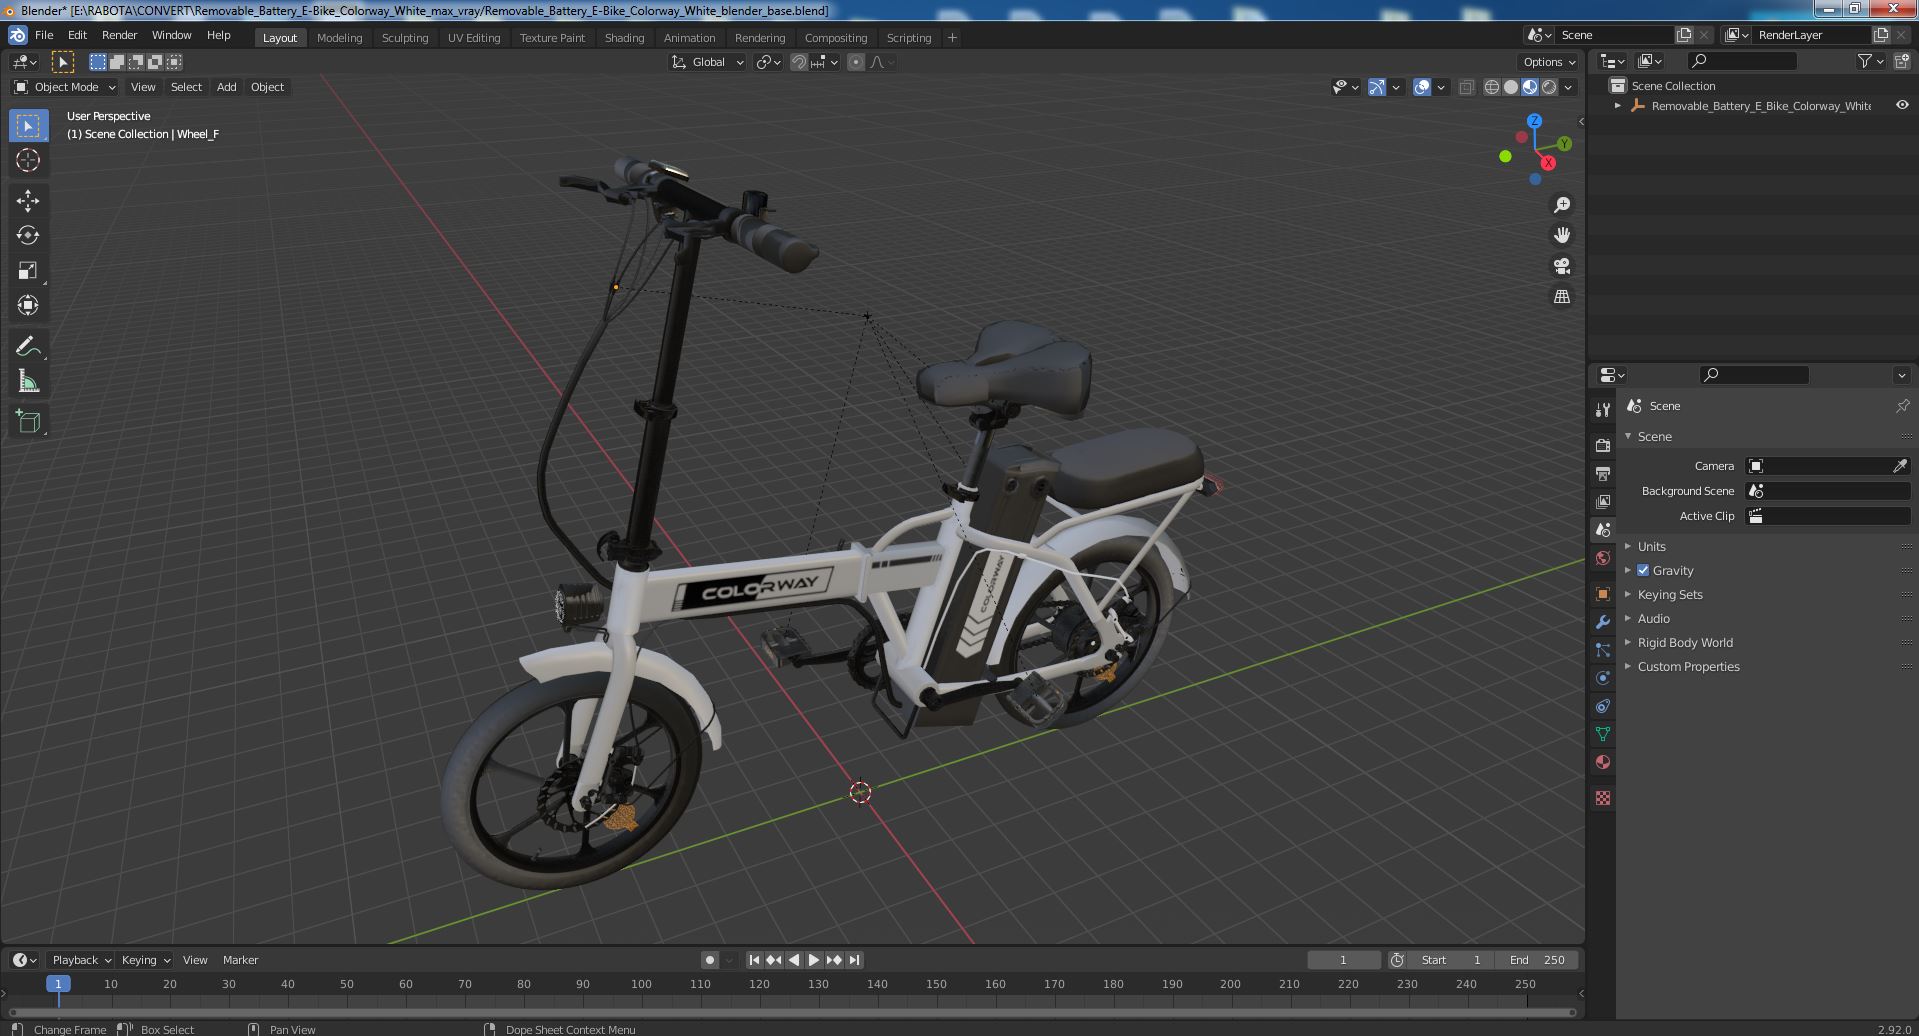The image size is (1919, 1036).
Task: Open the Material properties tab
Action: click(1603, 762)
